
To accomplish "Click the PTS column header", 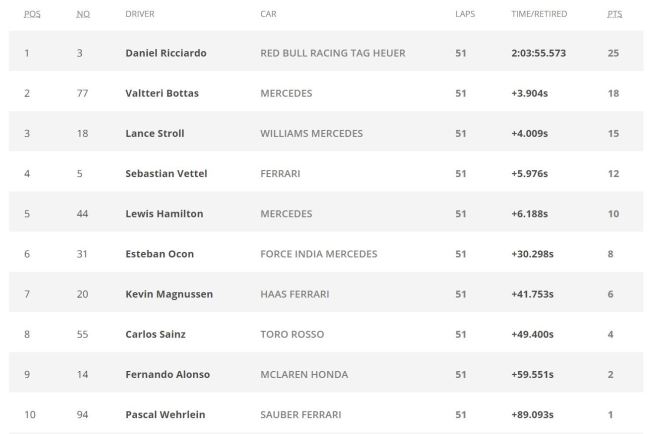I will (614, 15).
